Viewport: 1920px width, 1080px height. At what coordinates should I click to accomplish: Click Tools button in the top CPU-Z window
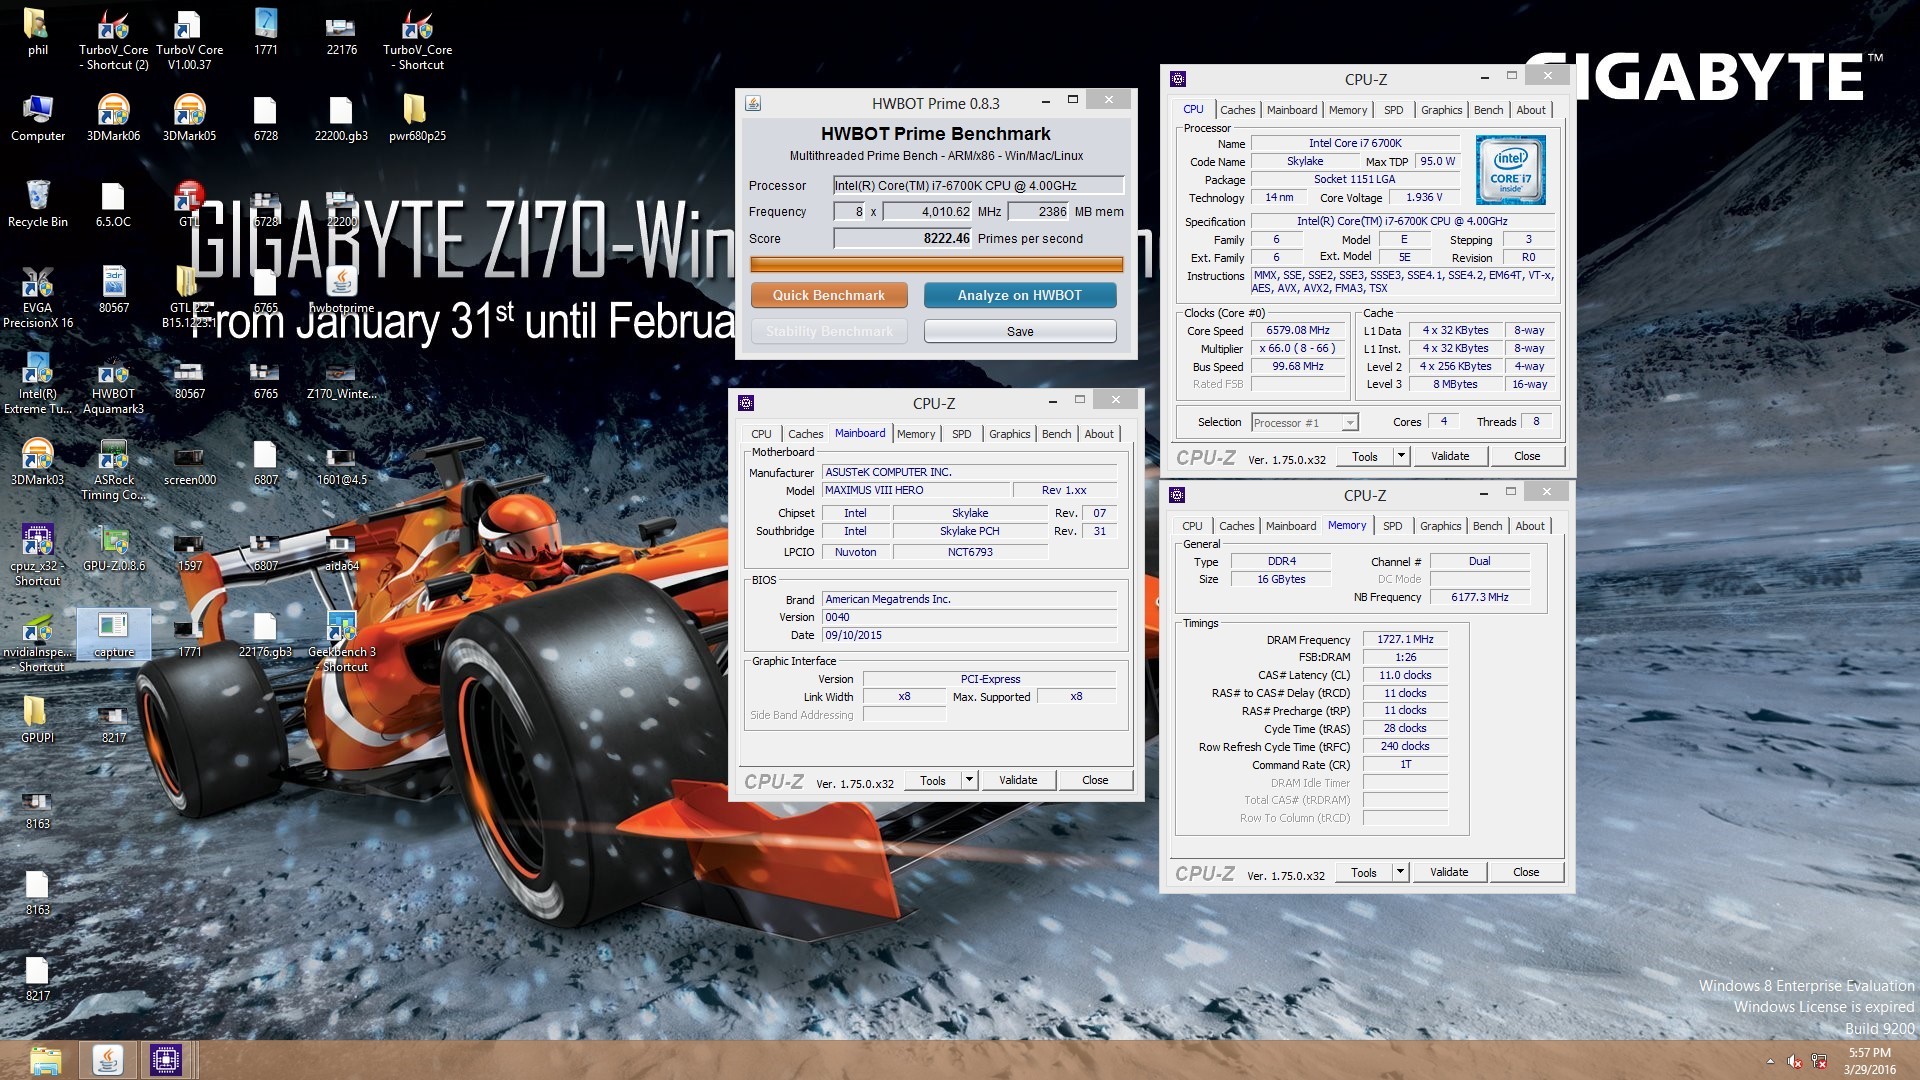(1365, 456)
